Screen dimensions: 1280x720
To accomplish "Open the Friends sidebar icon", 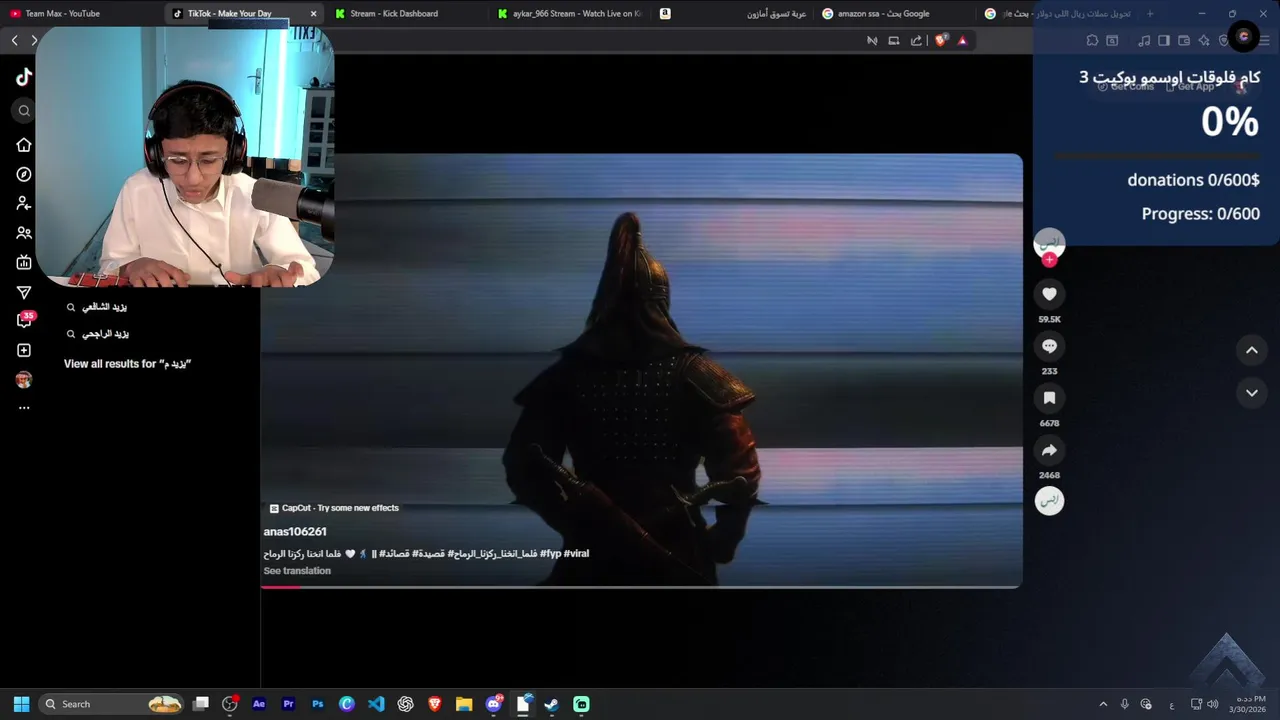I will pos(24,233).
